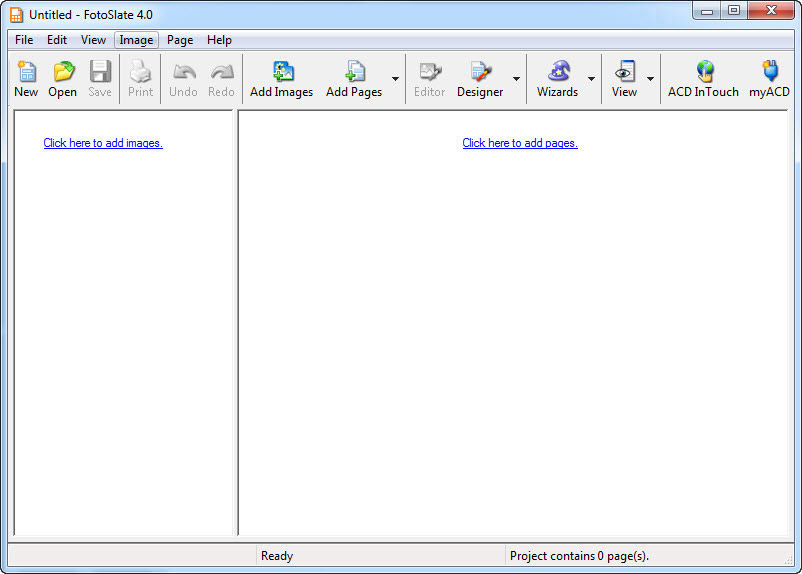Viewport: 802px width, 574px height.
Task: Expand the Wizards dropdown arrow
Action: (591, 79)
